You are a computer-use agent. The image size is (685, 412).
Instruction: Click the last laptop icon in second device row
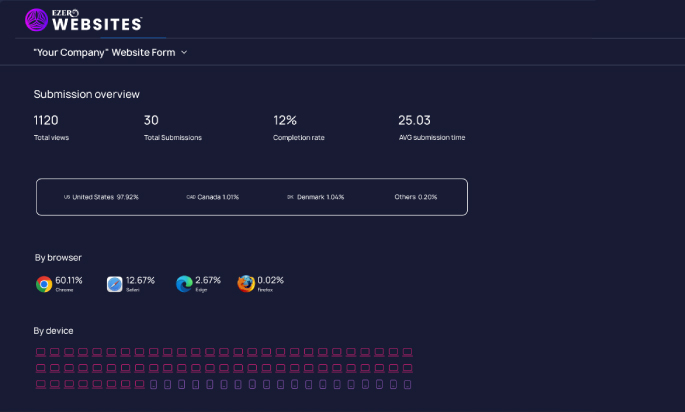(407, 368)
